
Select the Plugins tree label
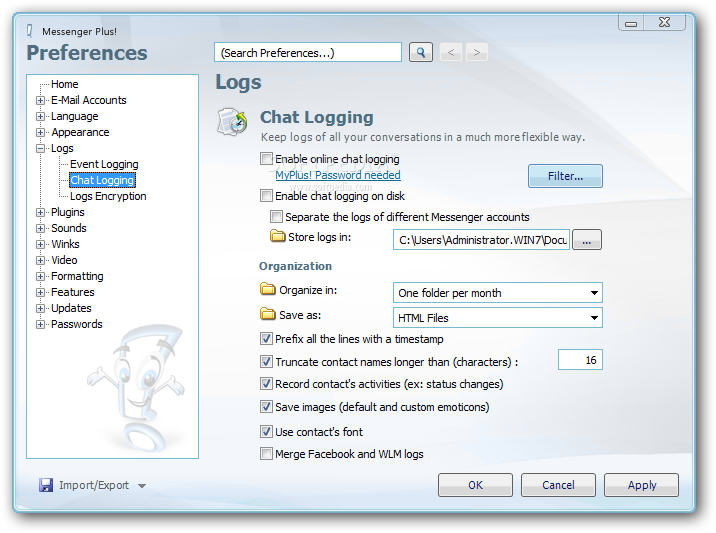(68, 212)
